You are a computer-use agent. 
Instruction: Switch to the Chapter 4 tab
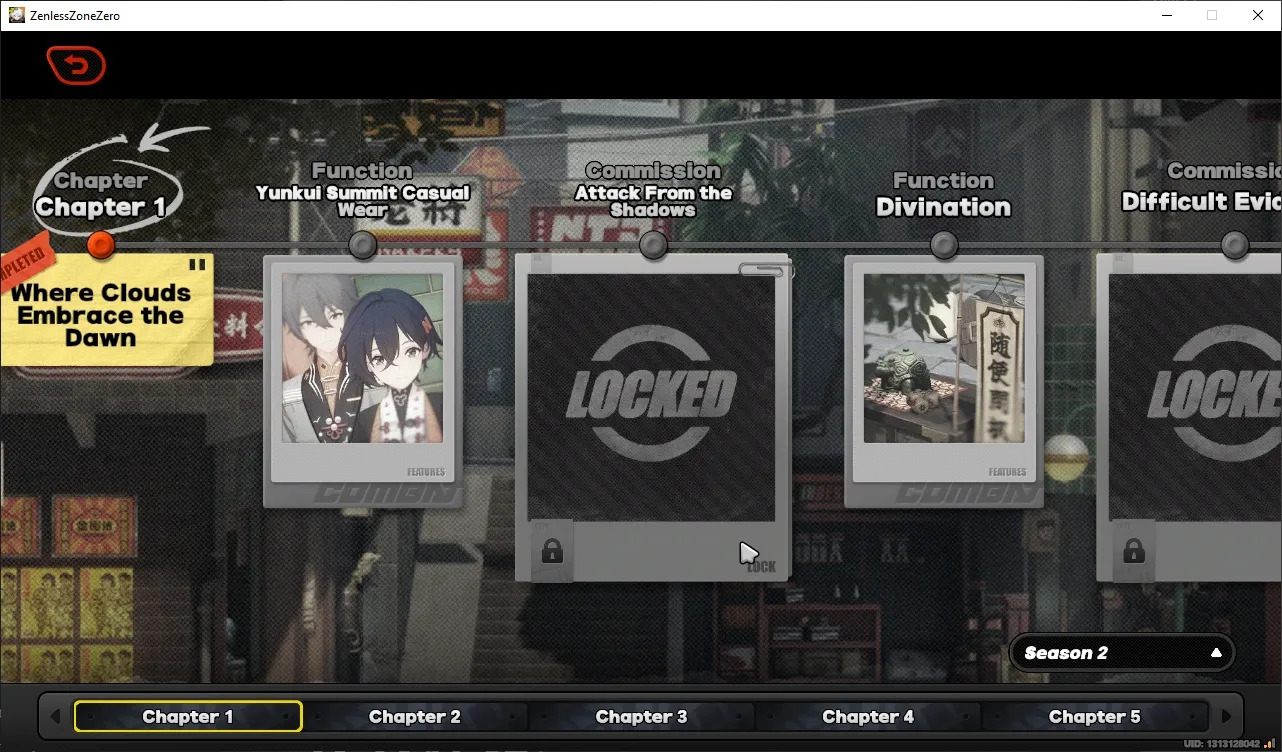click(868, 716)
